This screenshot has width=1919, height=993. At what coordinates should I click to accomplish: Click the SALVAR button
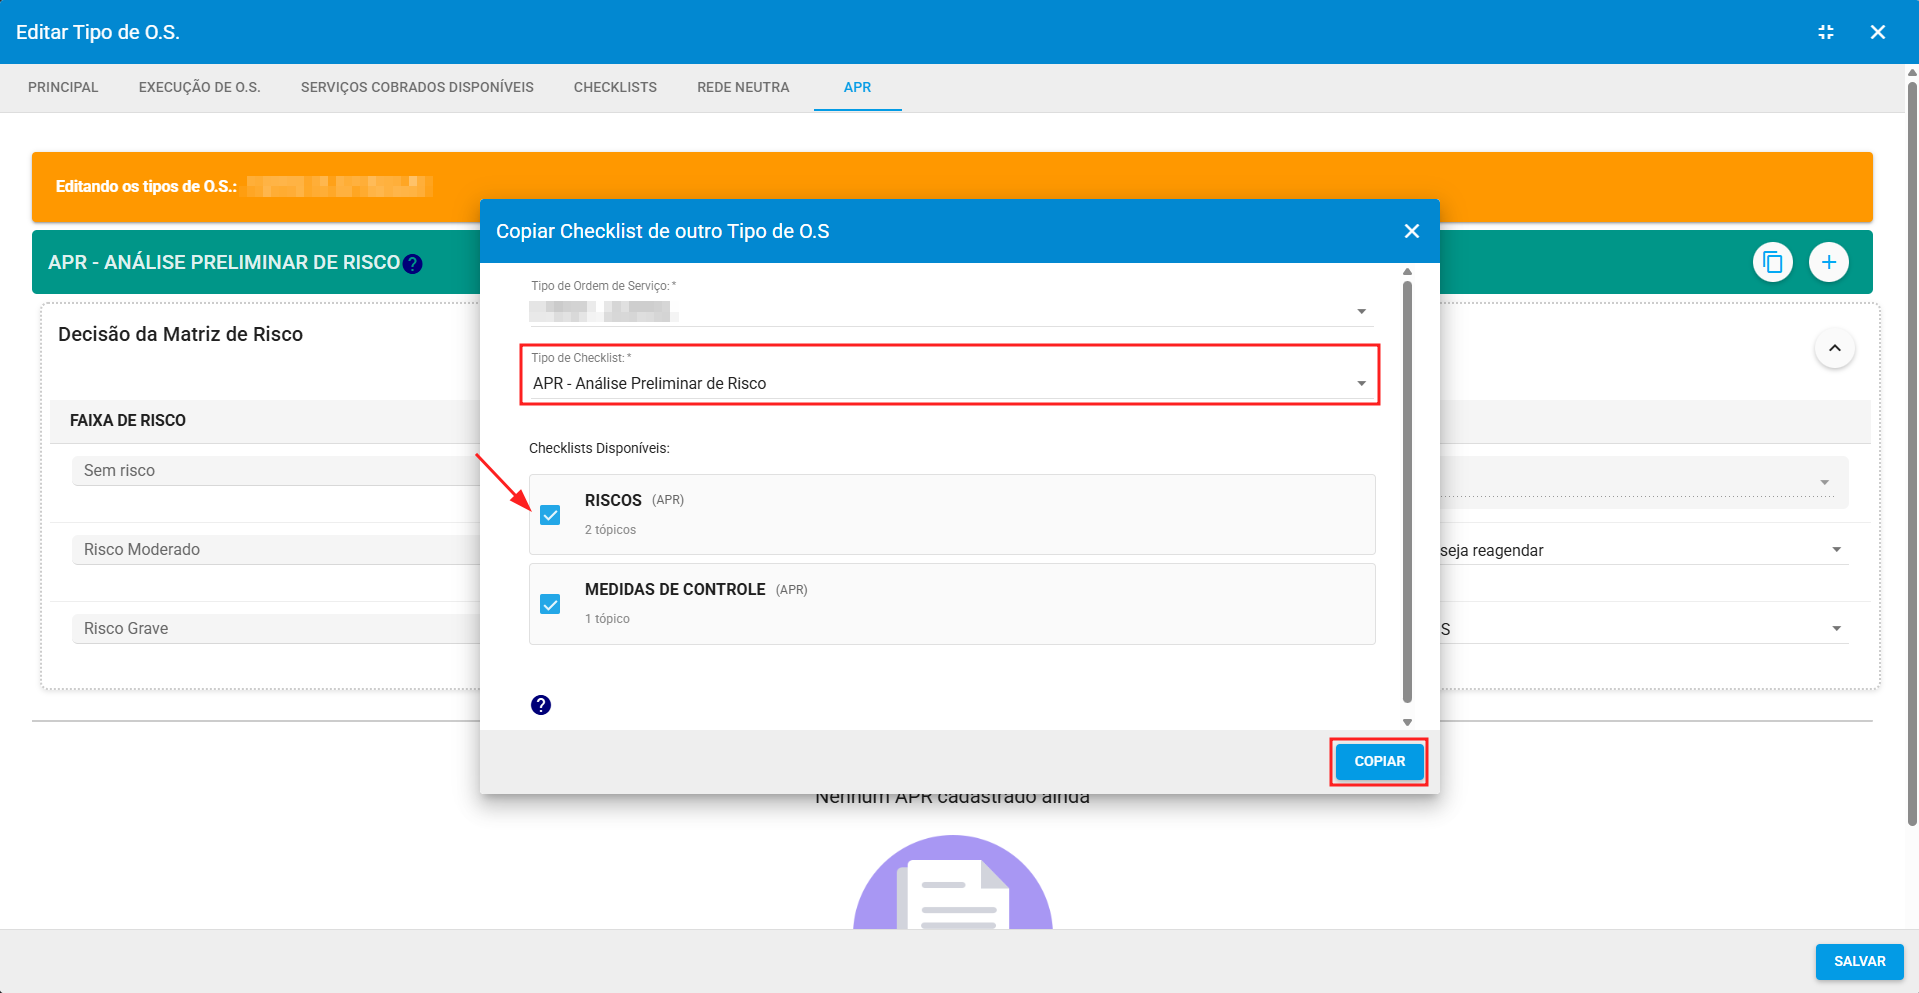1859,961
